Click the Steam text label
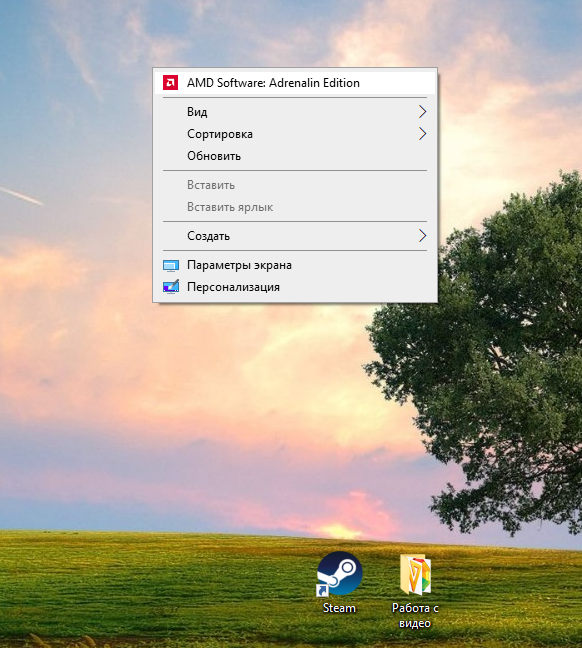The height and width of the screenshot is (648, 582). click(x=339, y=608)
